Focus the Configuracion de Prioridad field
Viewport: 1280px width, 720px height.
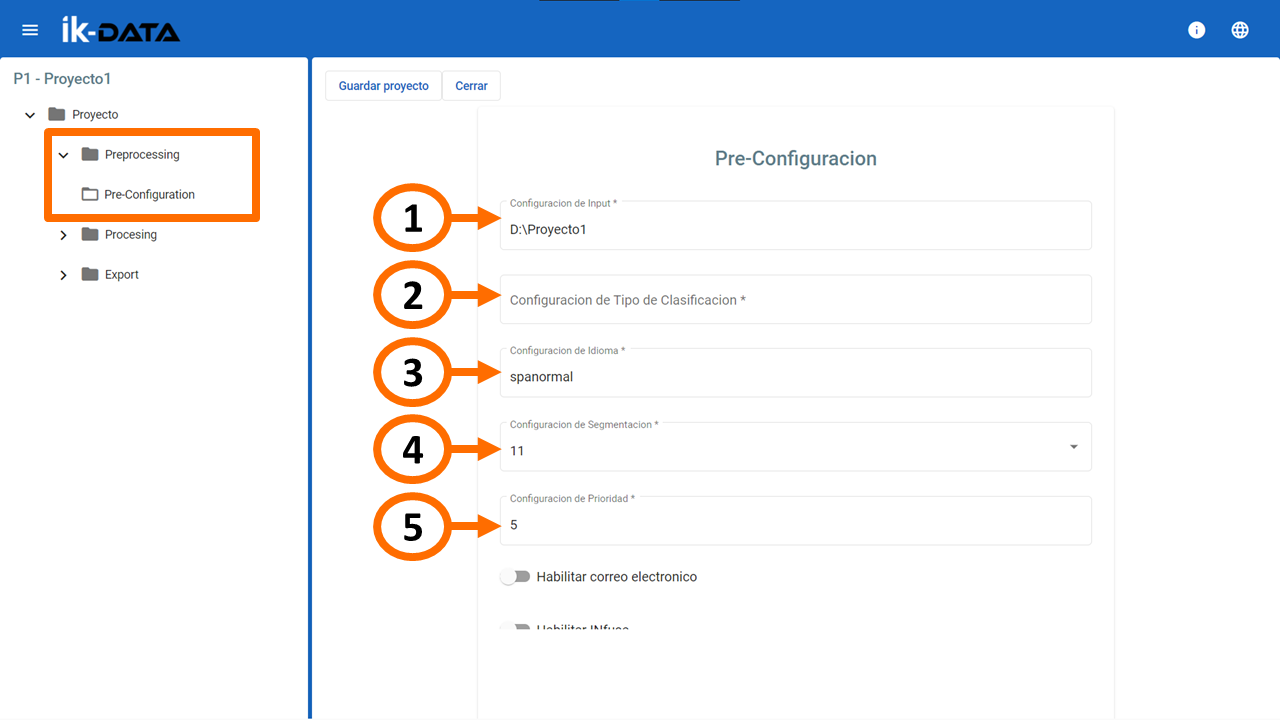click(796, 521)
